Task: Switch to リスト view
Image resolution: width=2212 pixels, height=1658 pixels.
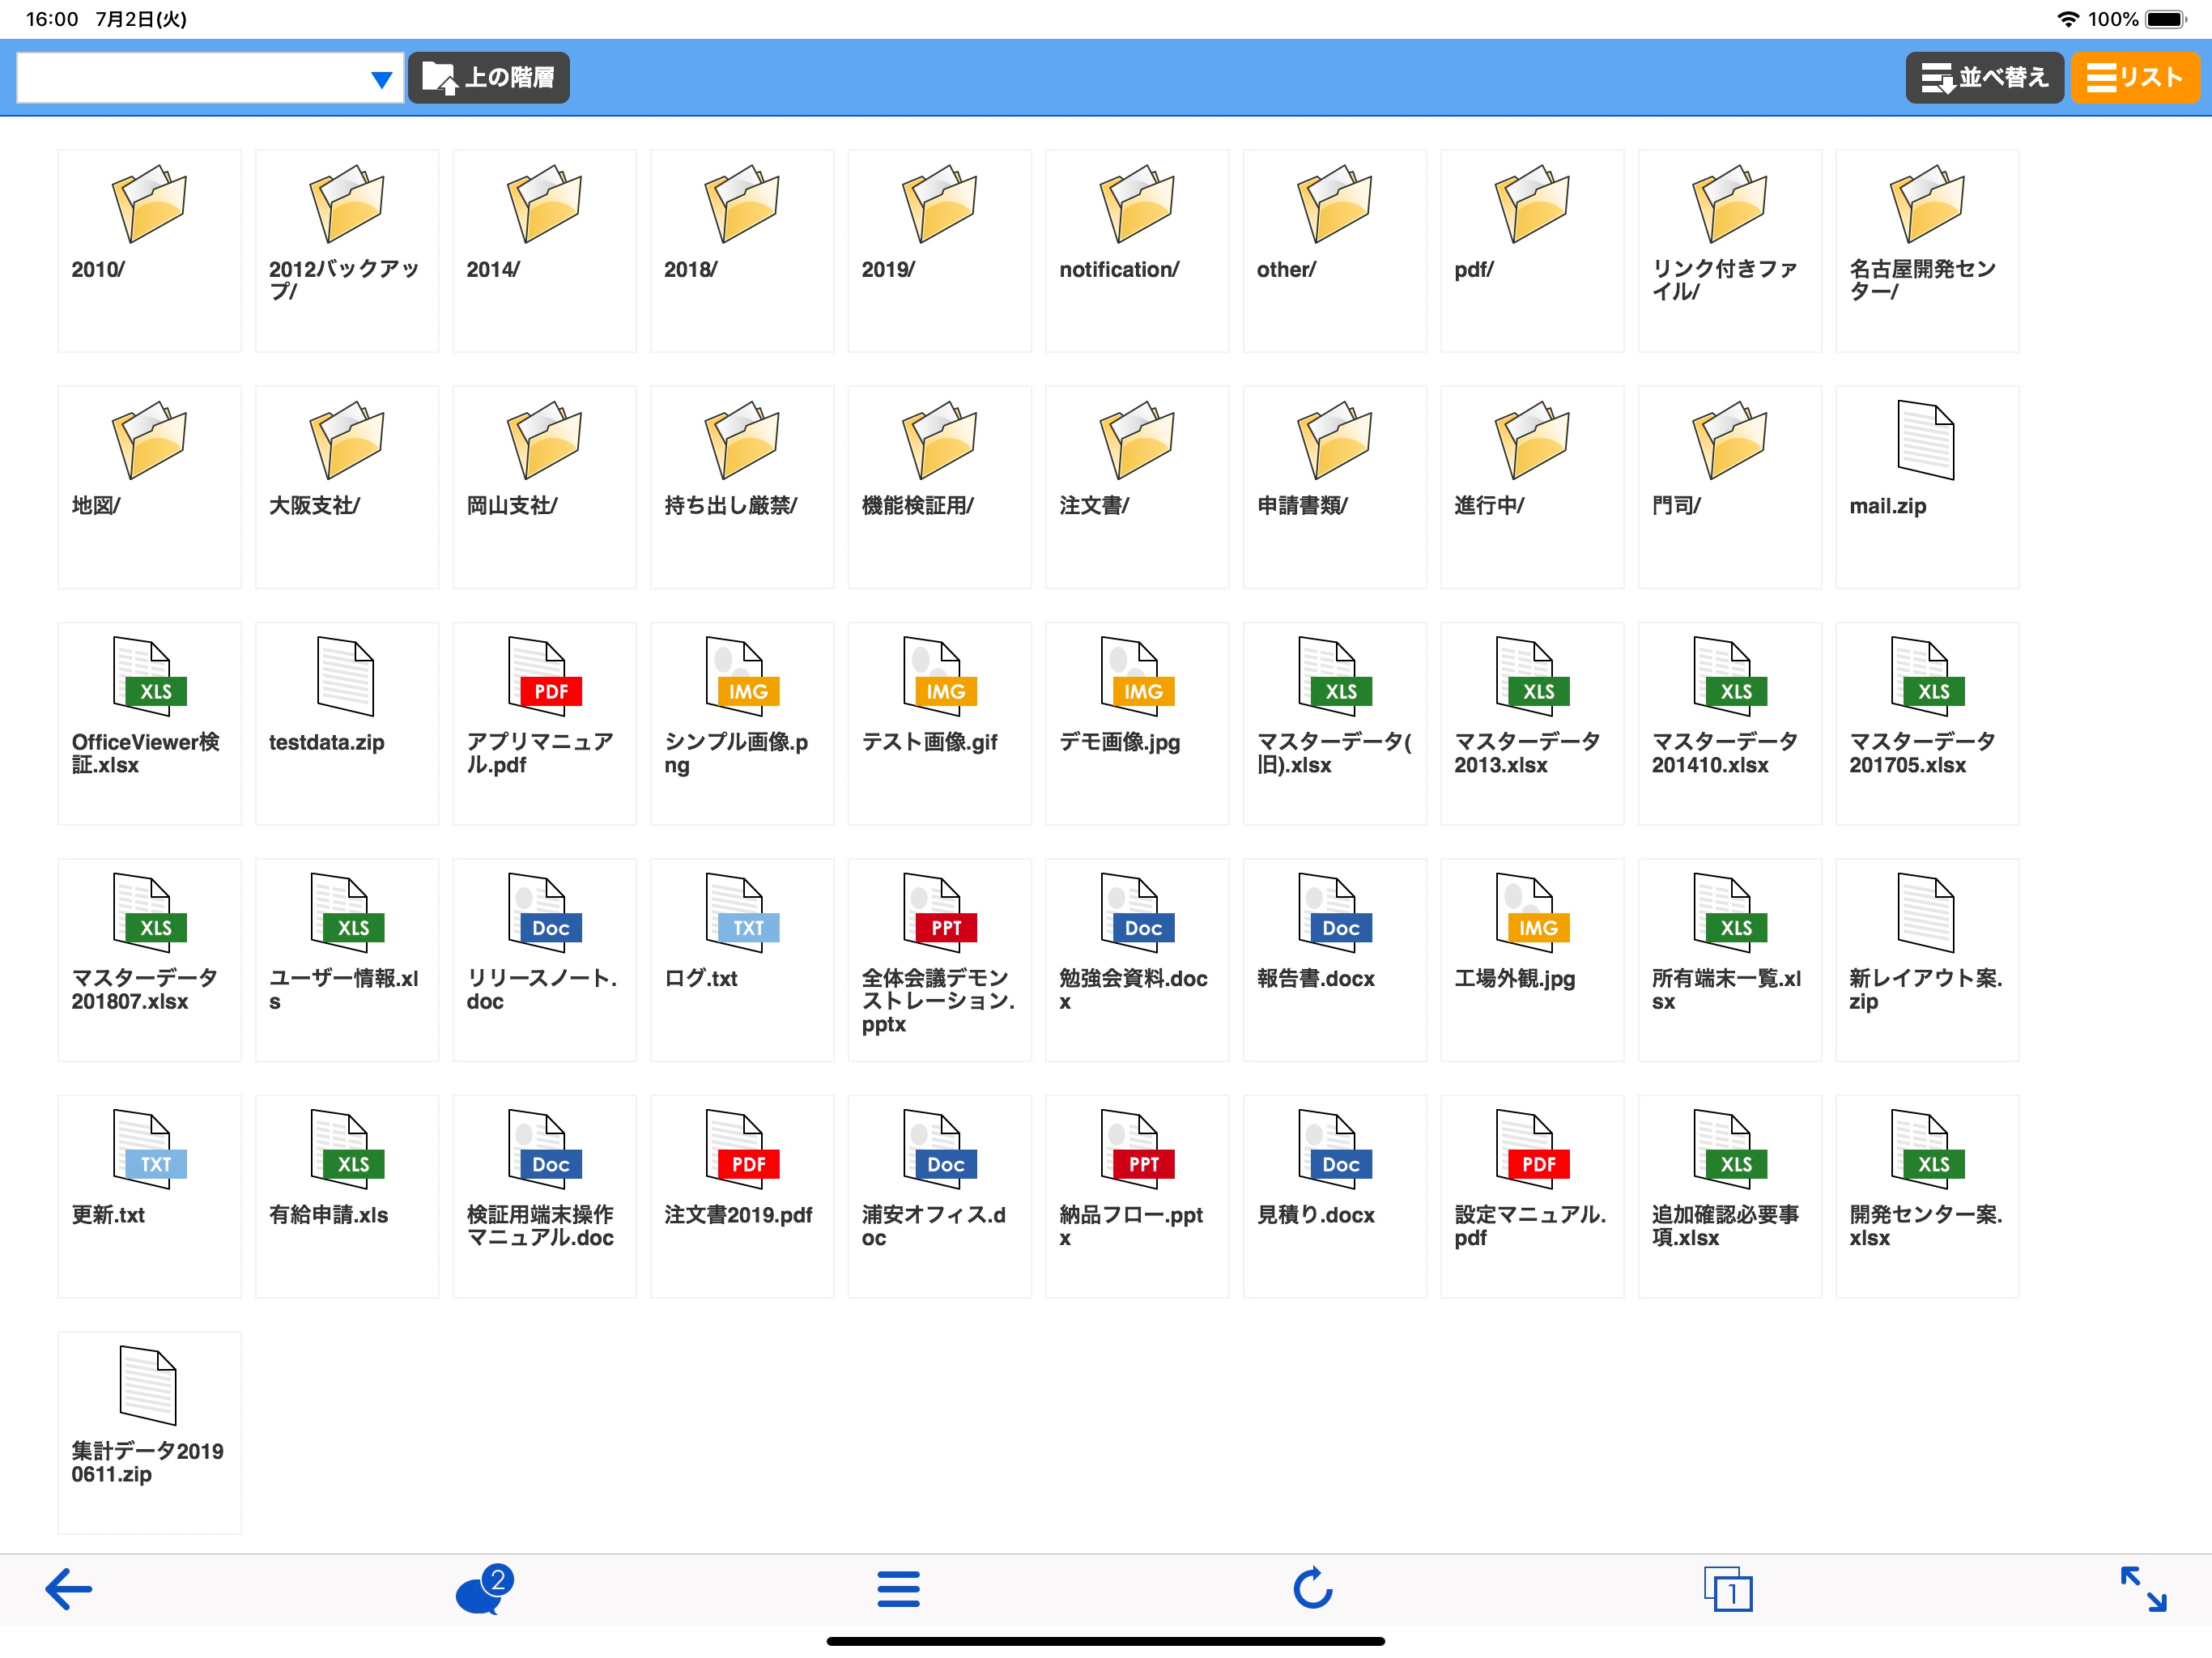Action: click(2134, 78)
